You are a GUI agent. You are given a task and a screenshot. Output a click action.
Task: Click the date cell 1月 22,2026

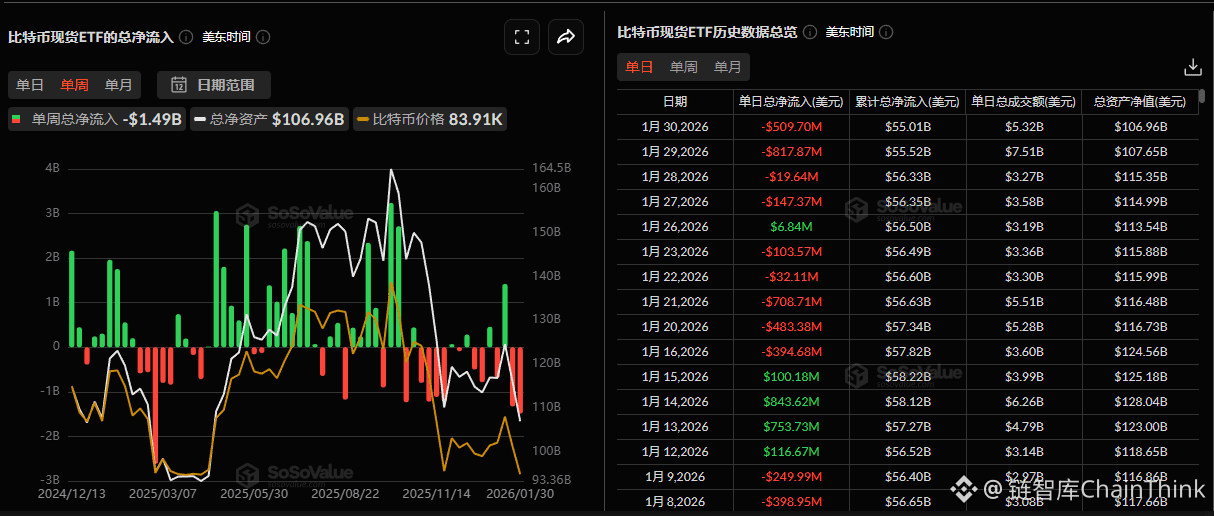(x=675, y=277)
